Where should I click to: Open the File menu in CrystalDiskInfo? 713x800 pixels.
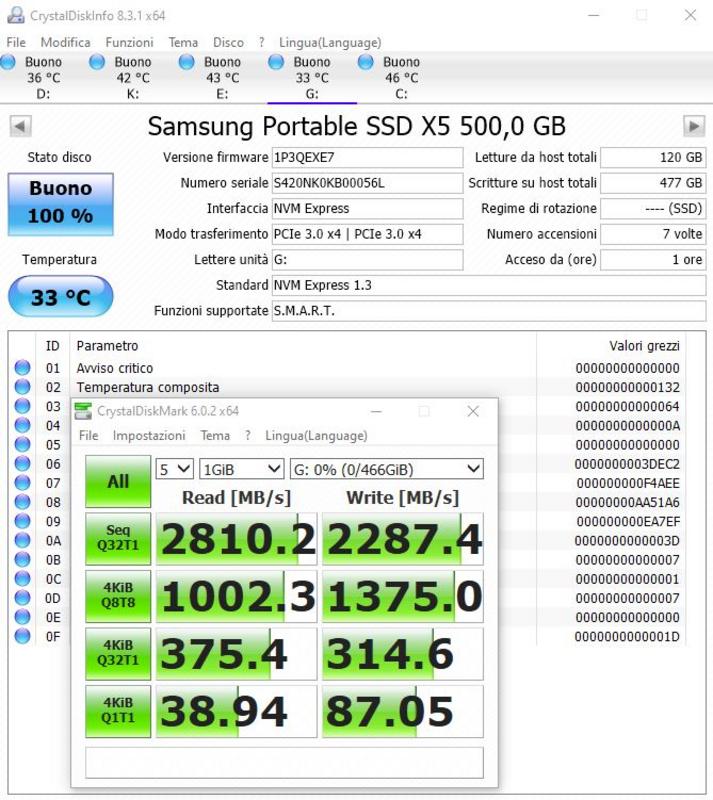(16, 42)
